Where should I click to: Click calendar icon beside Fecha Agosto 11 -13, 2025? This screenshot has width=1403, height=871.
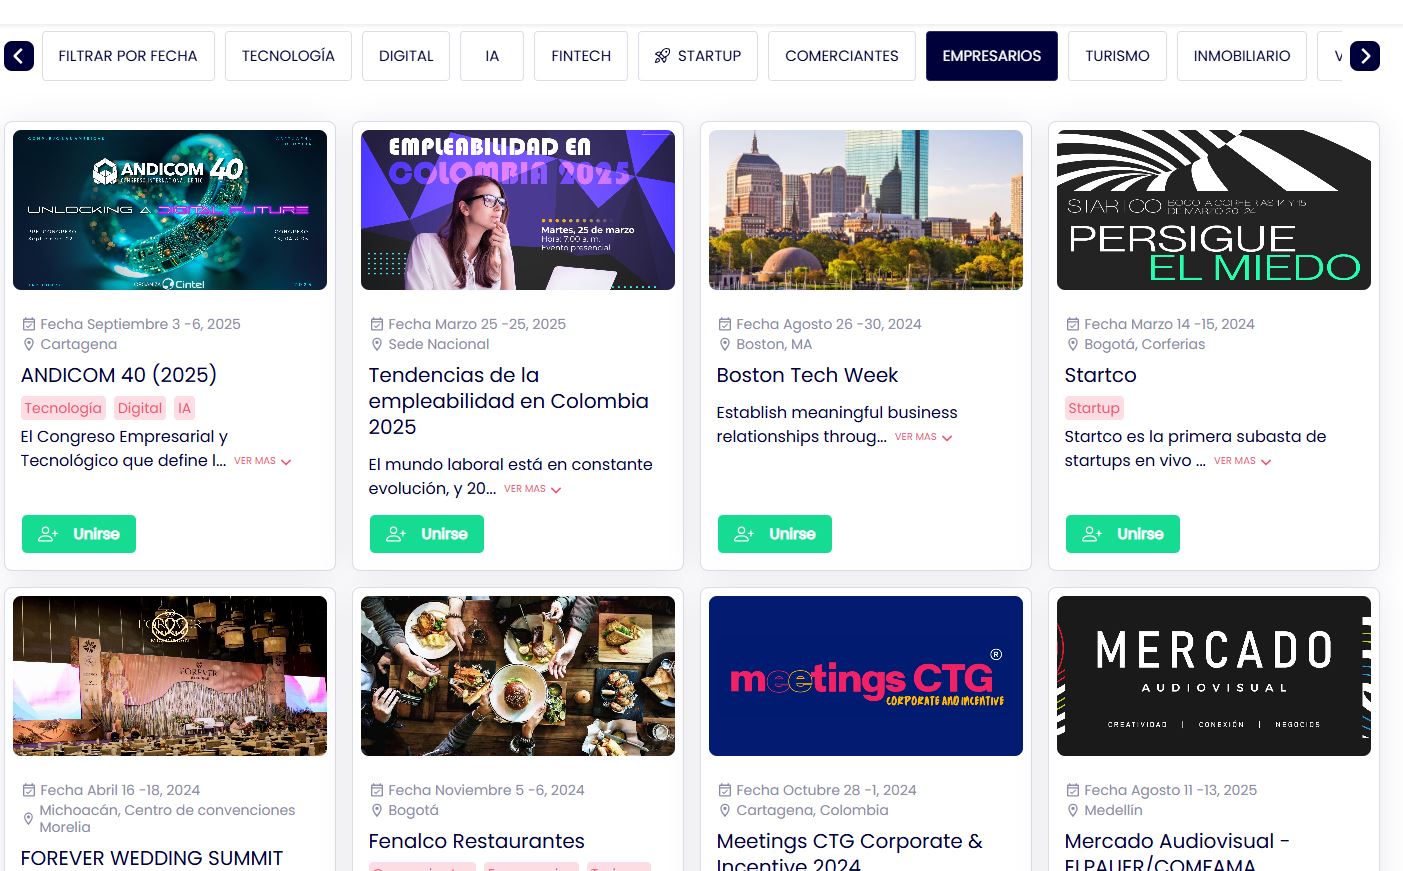pos(1073,790)
